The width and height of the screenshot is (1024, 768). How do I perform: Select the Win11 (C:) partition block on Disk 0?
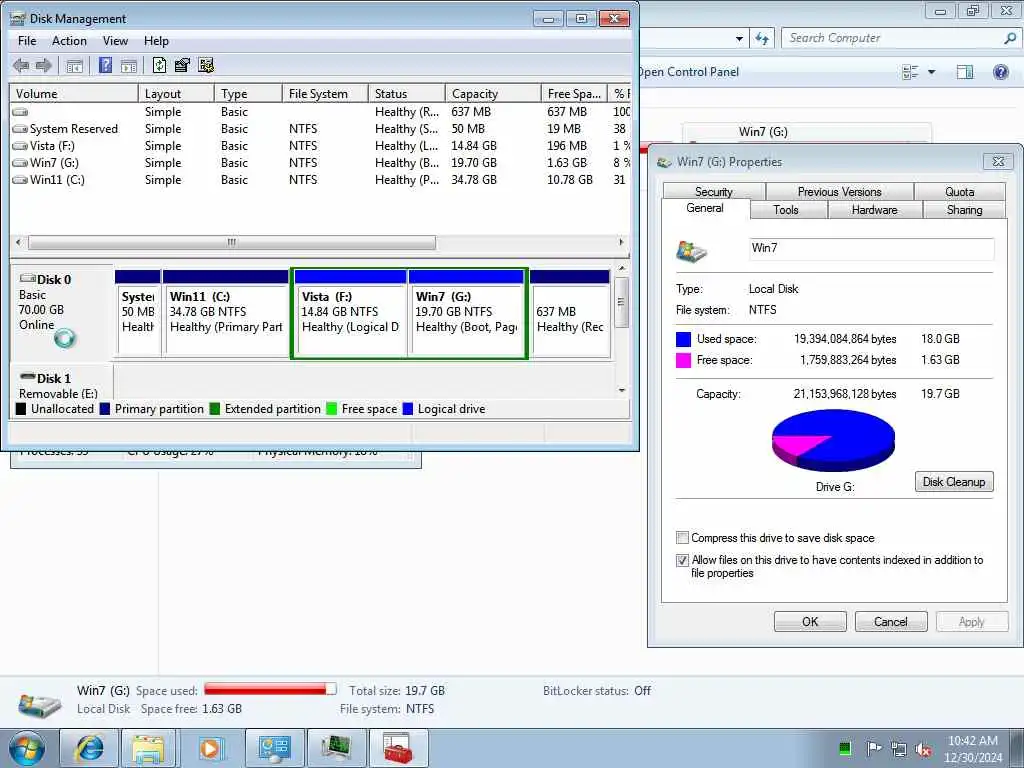coord(226,313)
